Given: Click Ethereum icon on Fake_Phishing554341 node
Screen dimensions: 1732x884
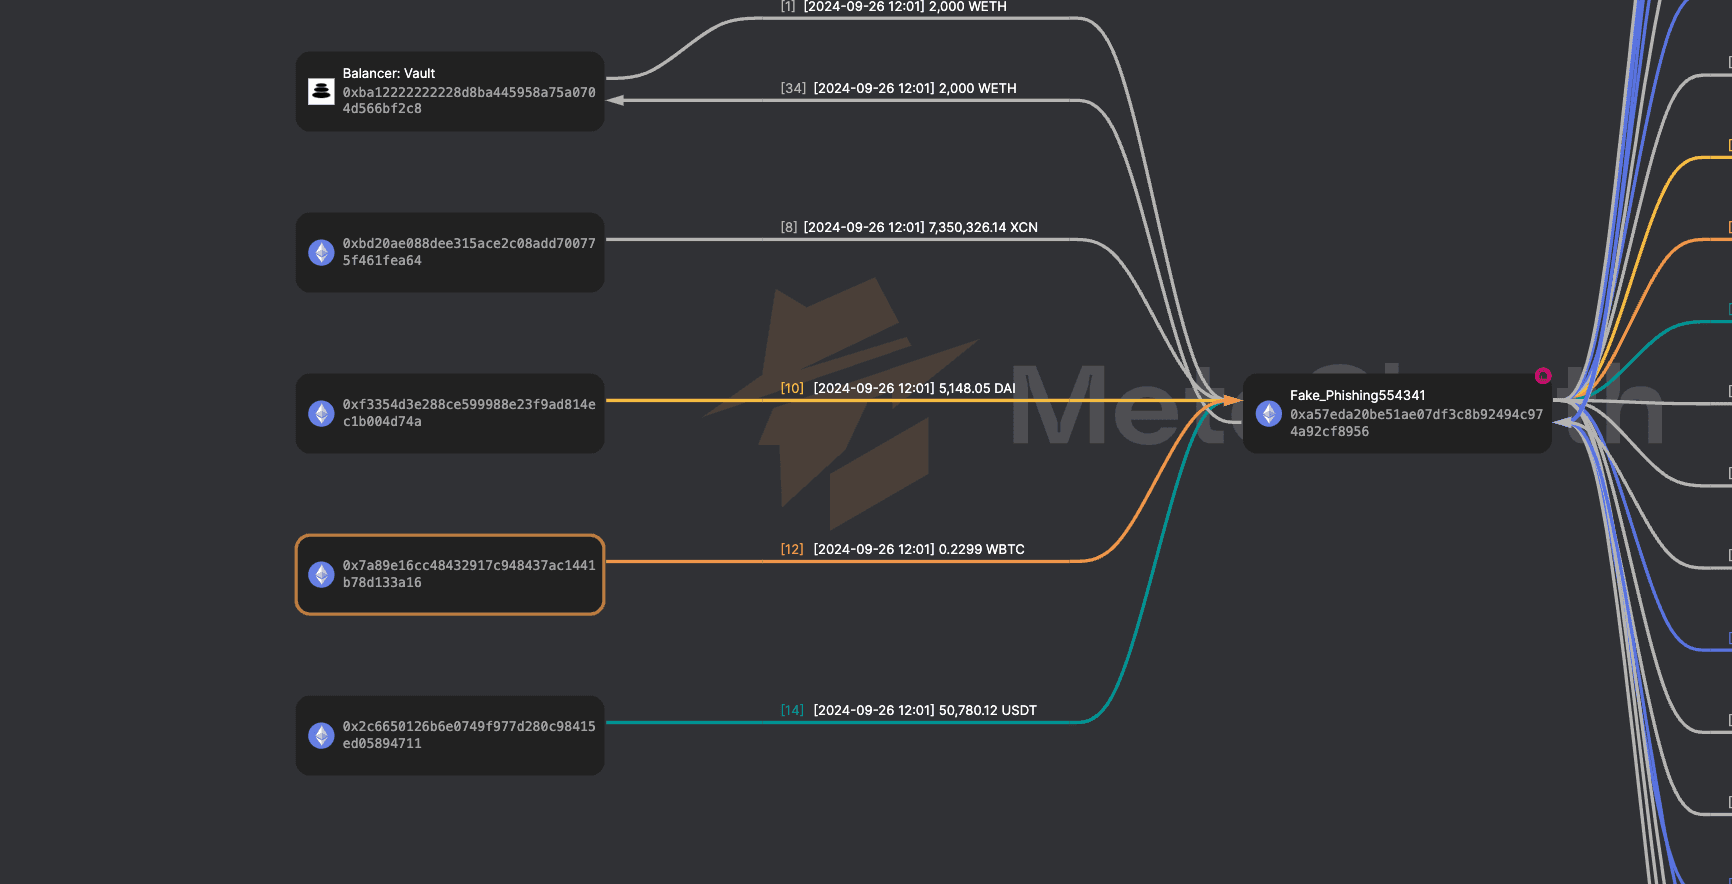Looking at the screenshot, I should point(1269,413).
